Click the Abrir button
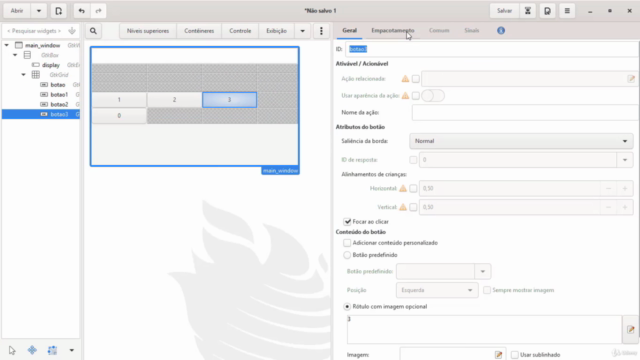The height and width of the screenshot is (360, 640). pyautogui.click(x=17, y=11)
